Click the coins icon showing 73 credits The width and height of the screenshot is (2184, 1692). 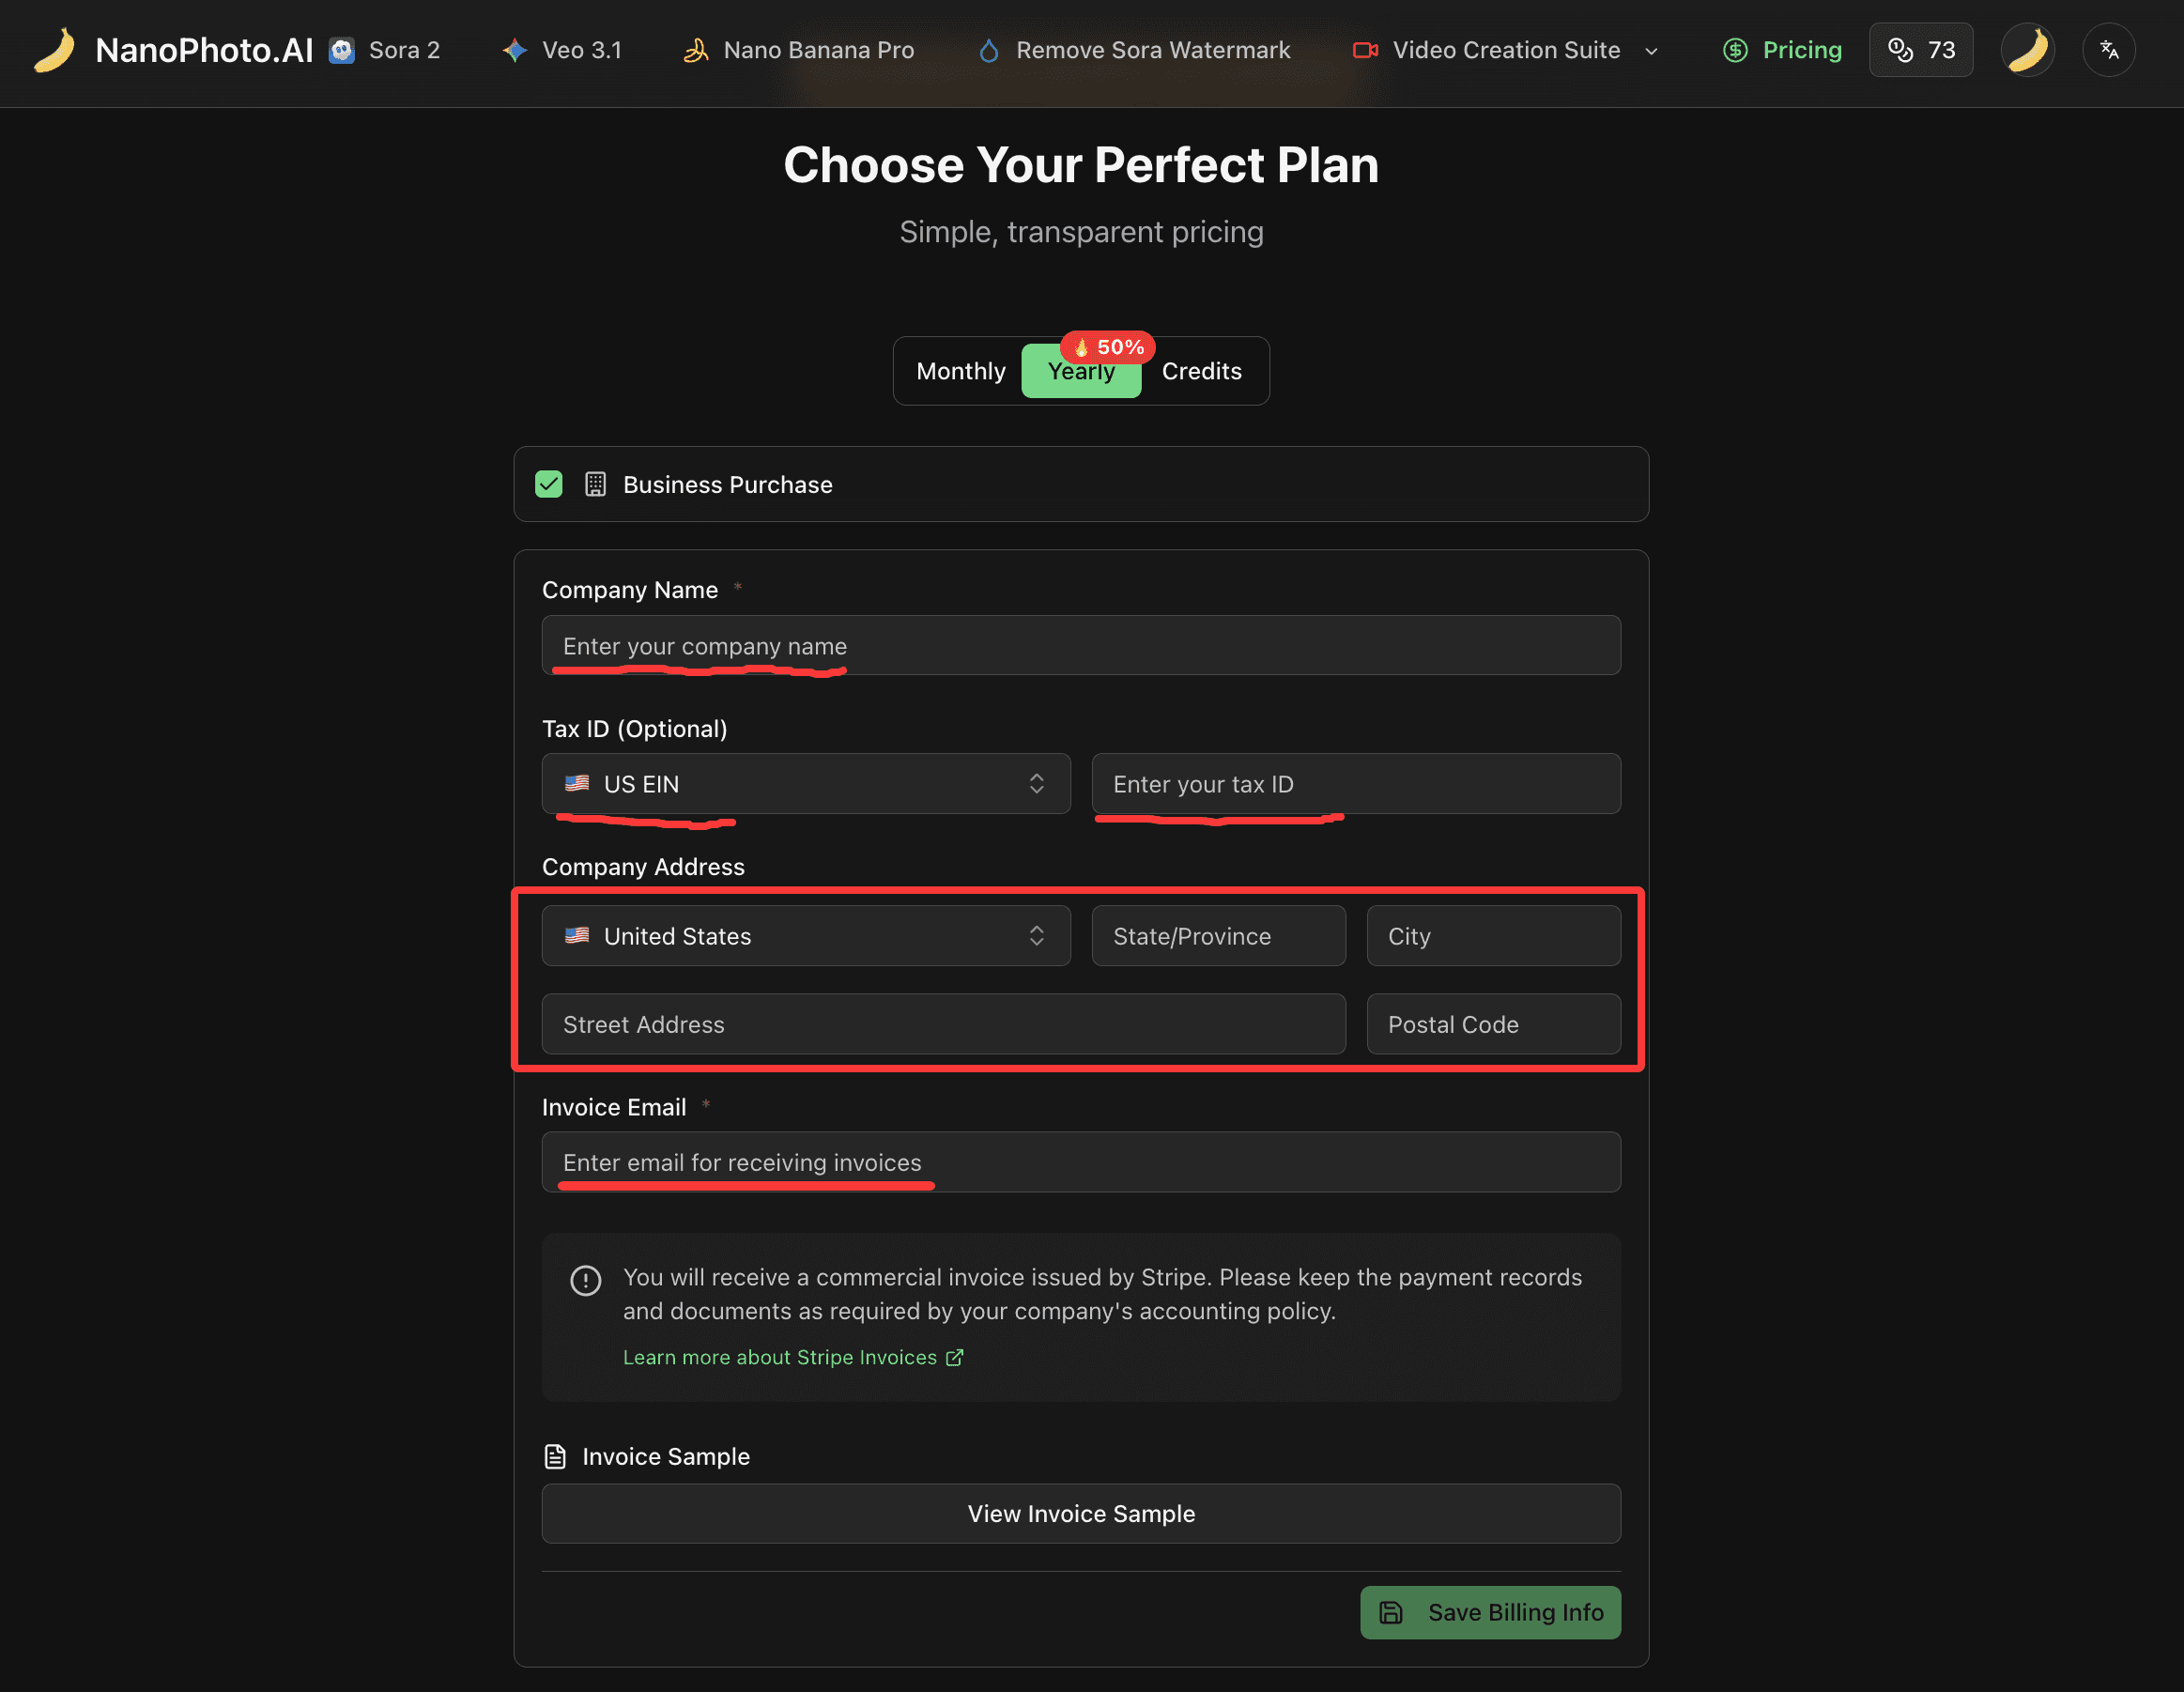click(1901, 49)
